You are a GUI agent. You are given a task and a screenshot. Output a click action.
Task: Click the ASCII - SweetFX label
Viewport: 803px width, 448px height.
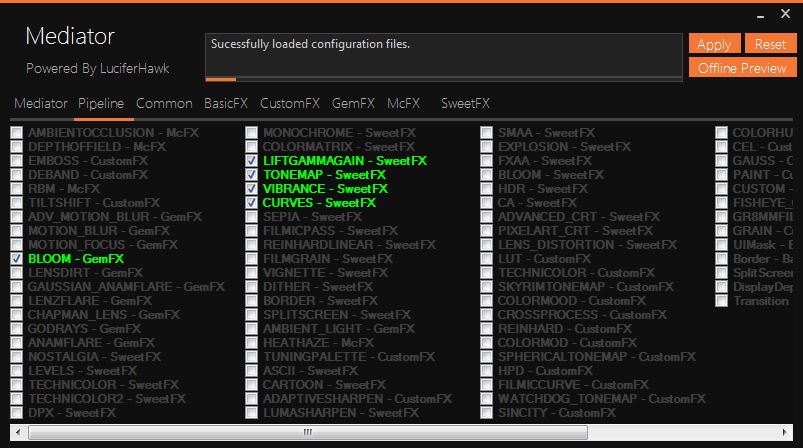[310, 371]
